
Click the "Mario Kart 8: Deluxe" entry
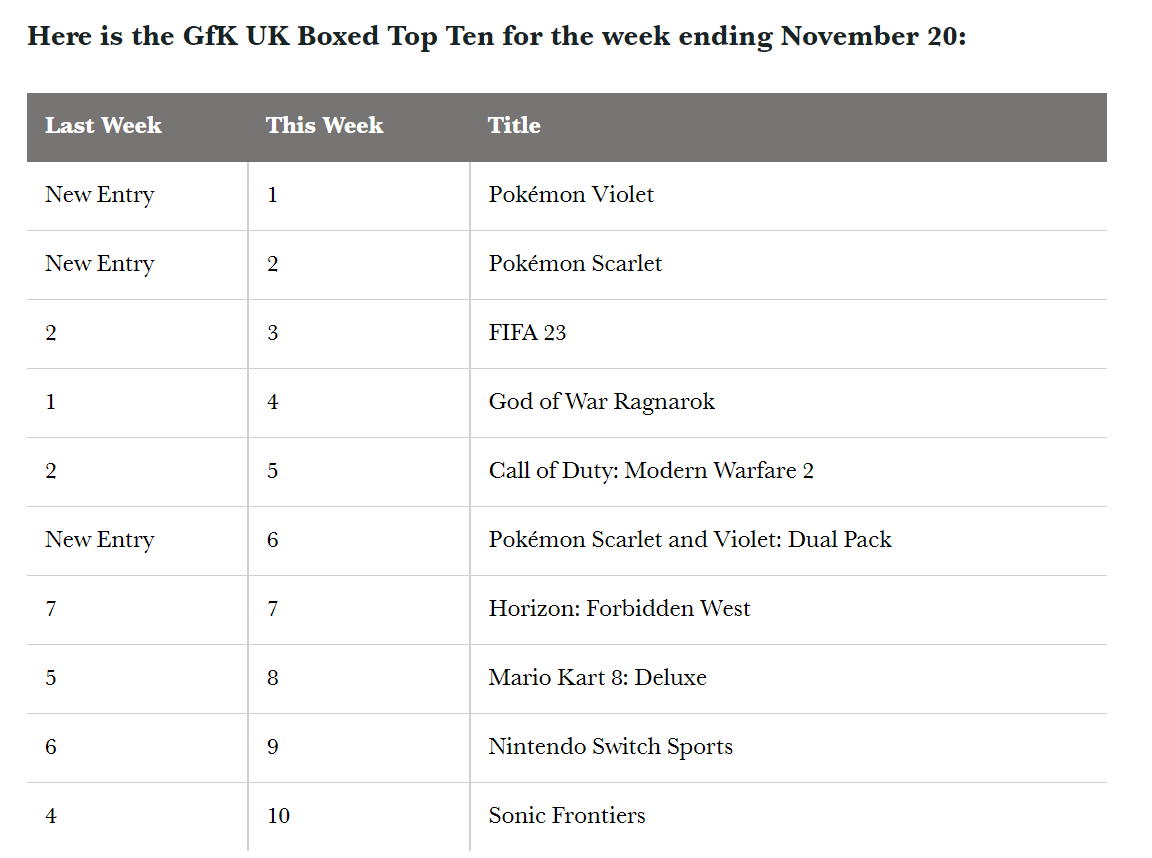[x=597, y=678]
